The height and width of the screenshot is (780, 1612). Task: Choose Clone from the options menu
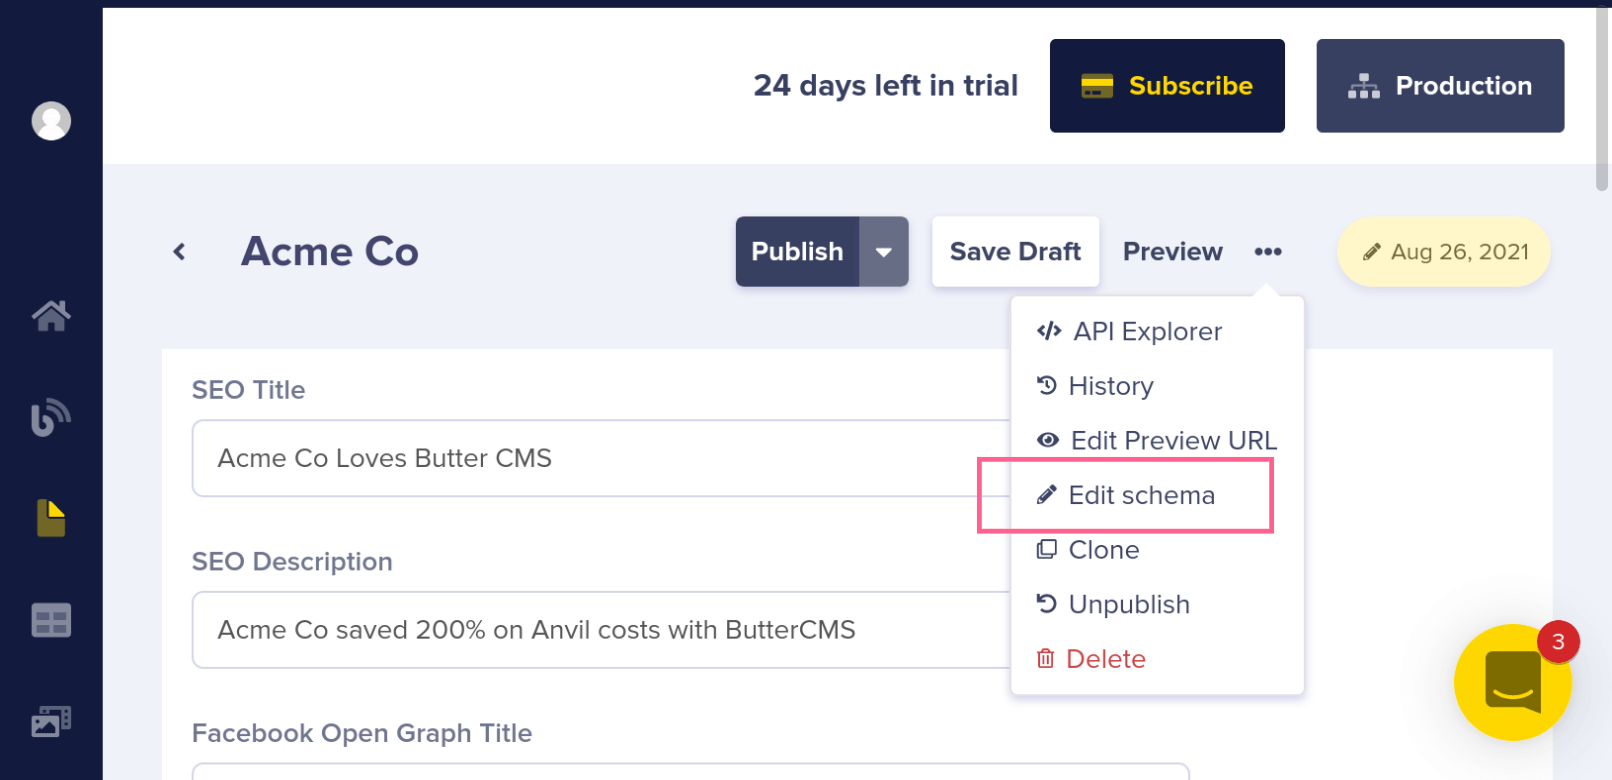coord(1103,549)
